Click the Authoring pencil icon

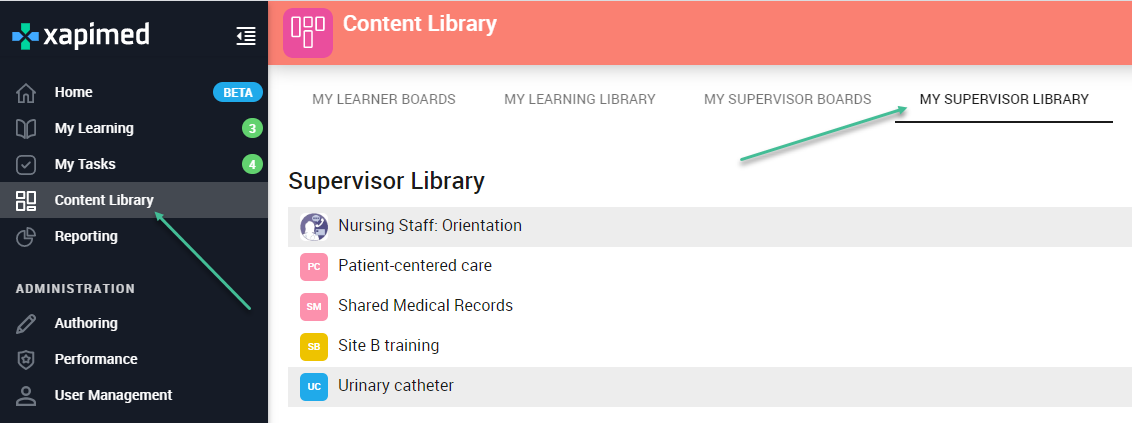point(26,323)
